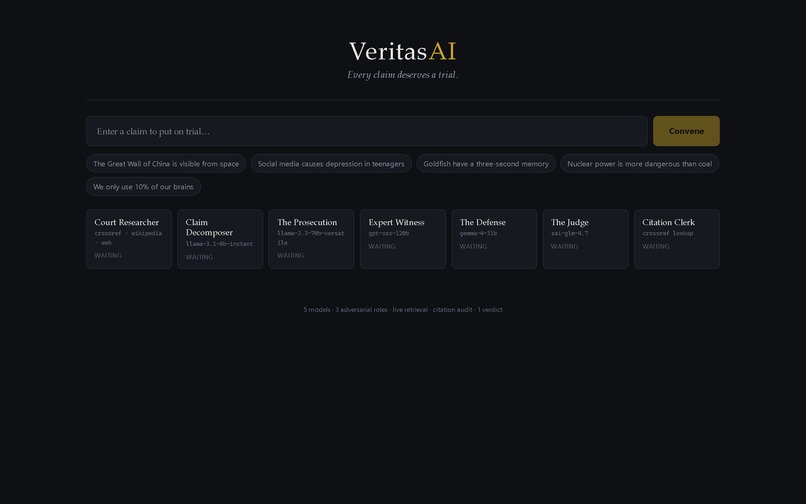This screenshot has height=504, width=806.
Task: Select the Great Wall of China claim chip
Action: [x=166, y=164]
